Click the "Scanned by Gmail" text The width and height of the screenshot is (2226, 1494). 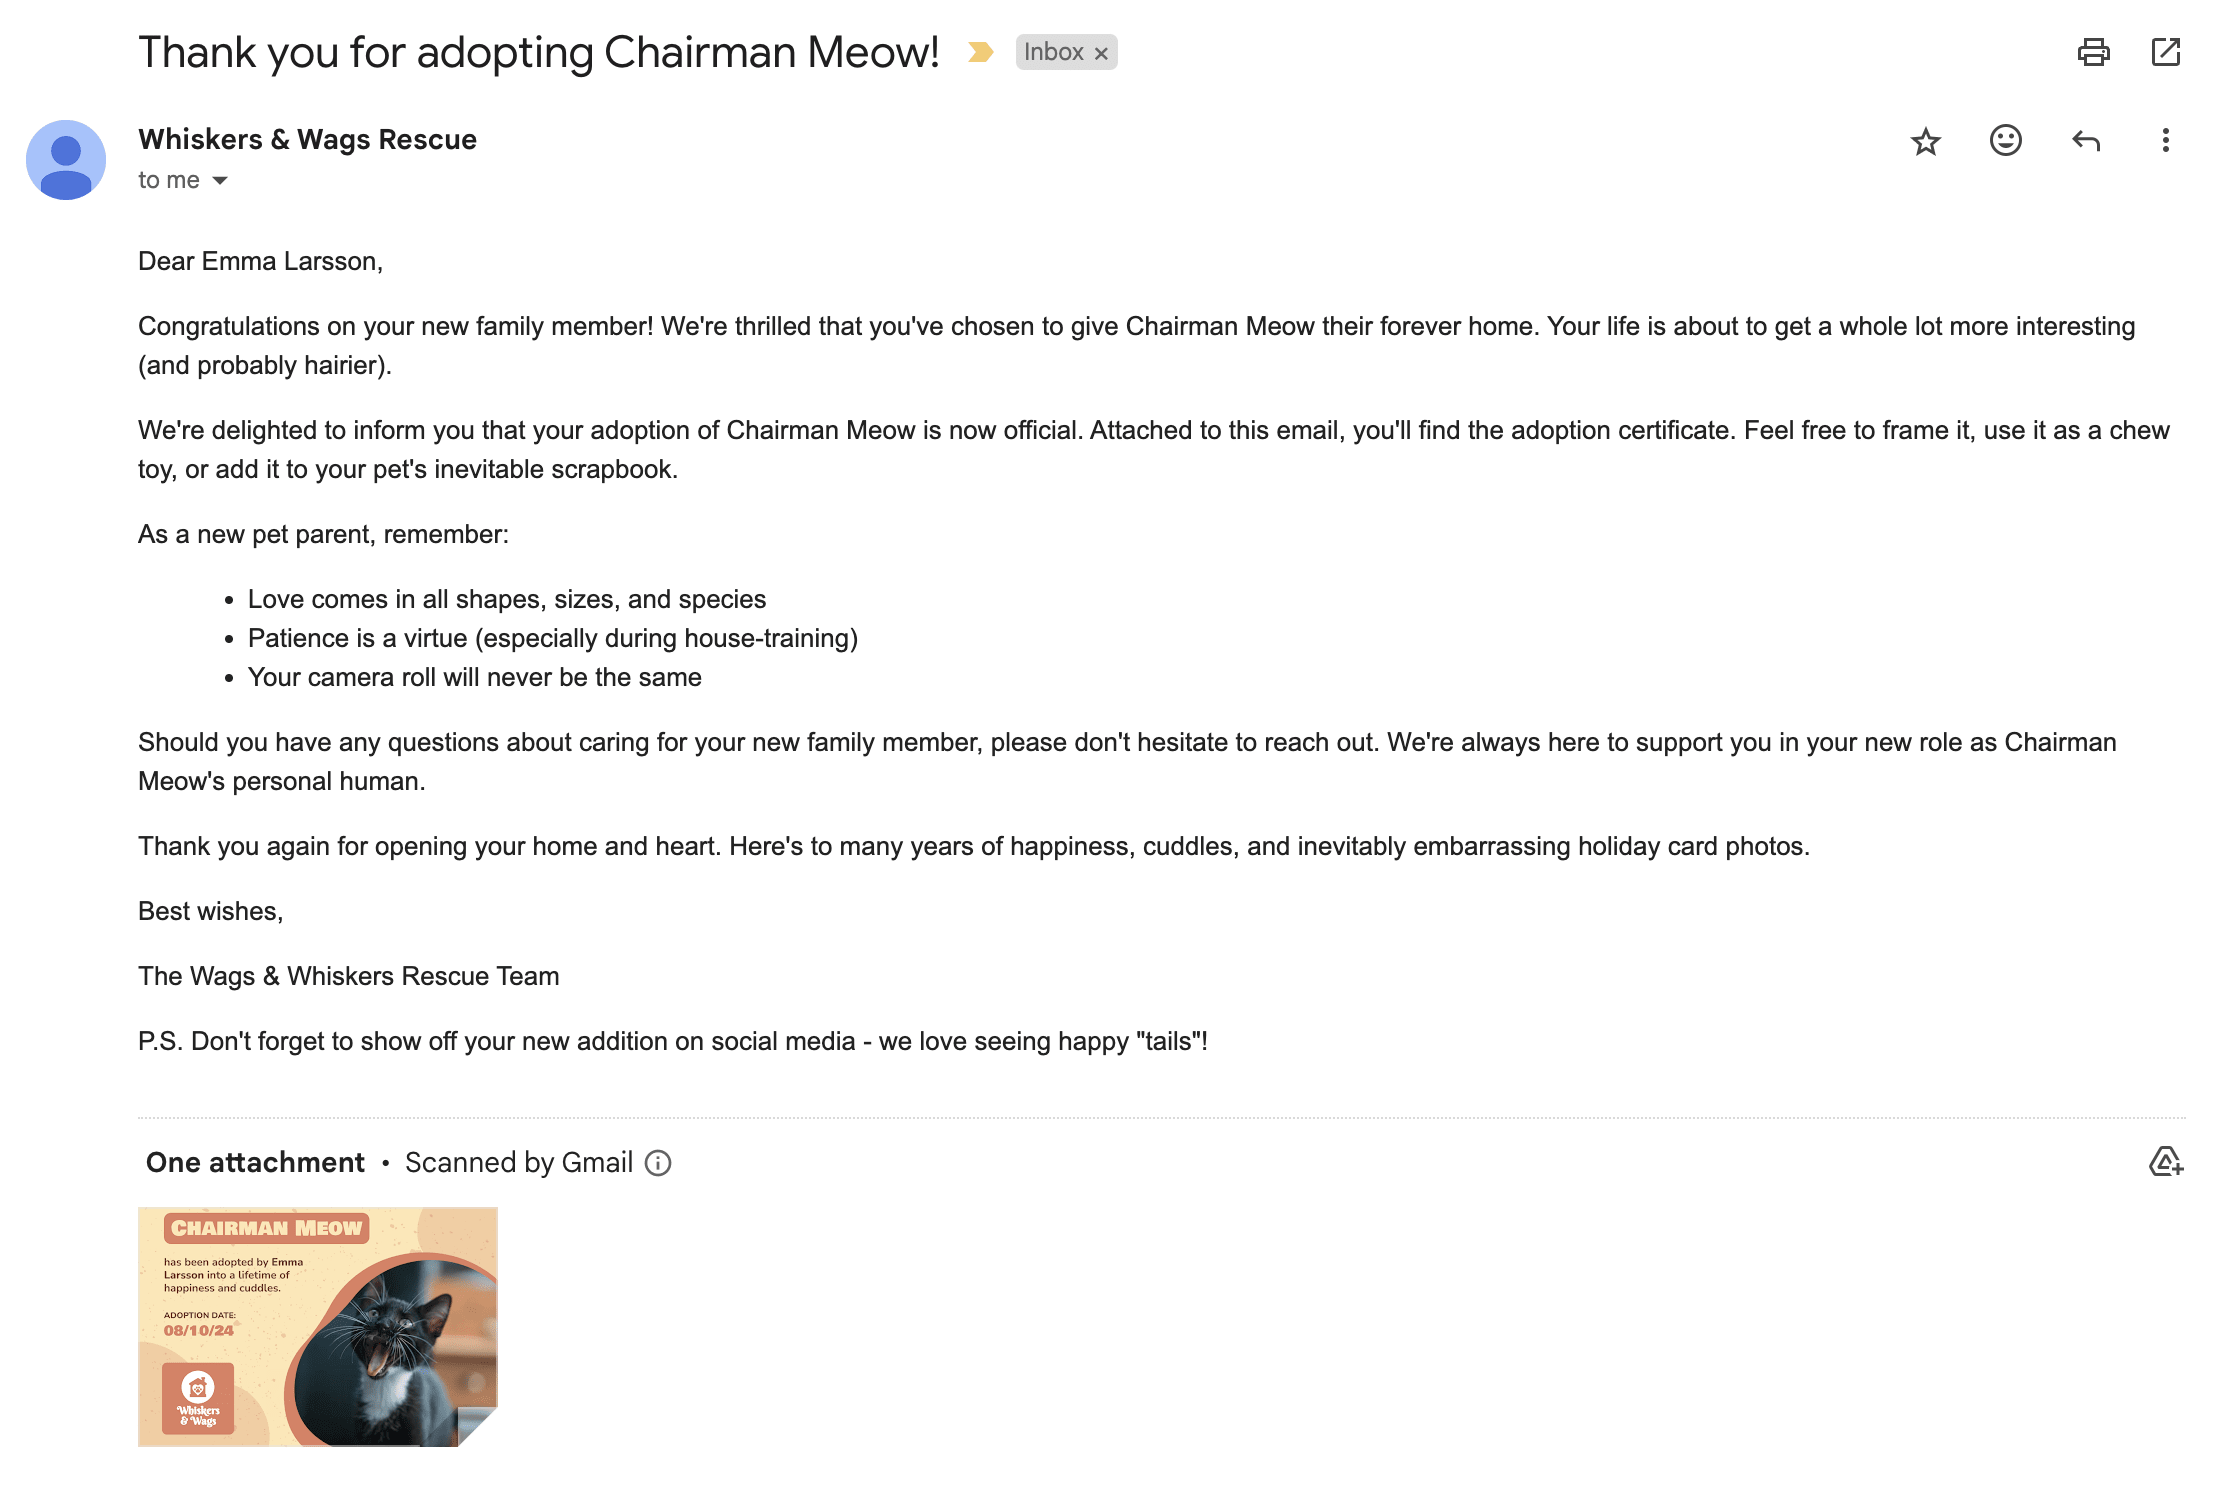point(518,1162)
